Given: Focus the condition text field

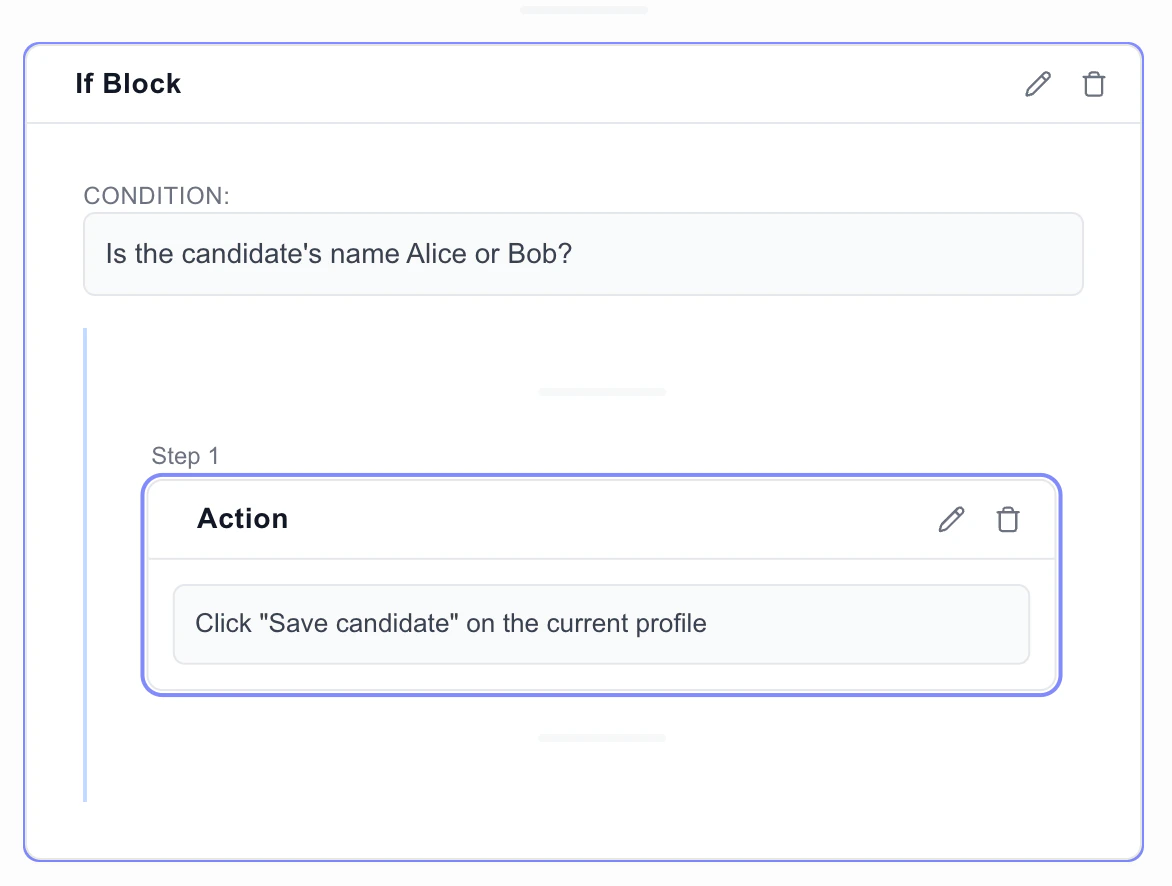Looking at the screenshot, I should click(583, 254).
